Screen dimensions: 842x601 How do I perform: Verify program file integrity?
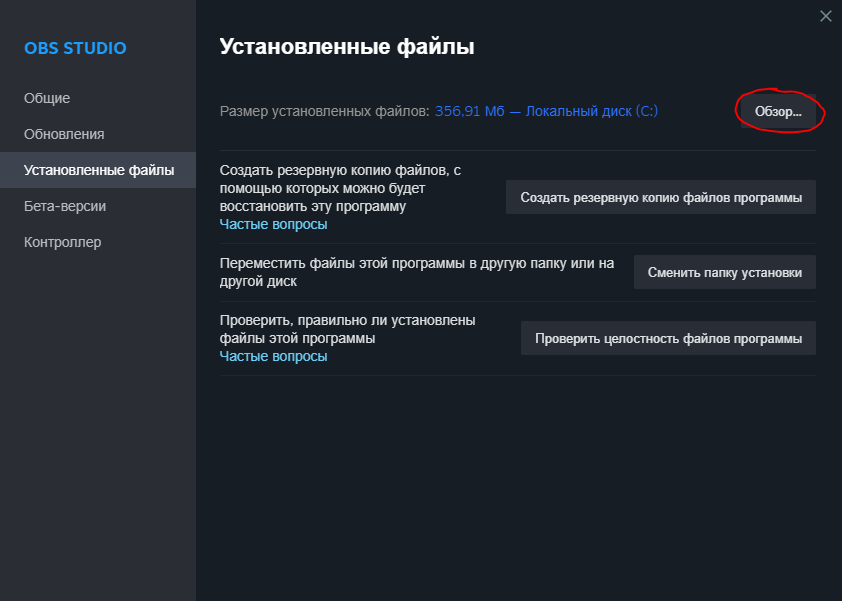[x=668, y=337]
